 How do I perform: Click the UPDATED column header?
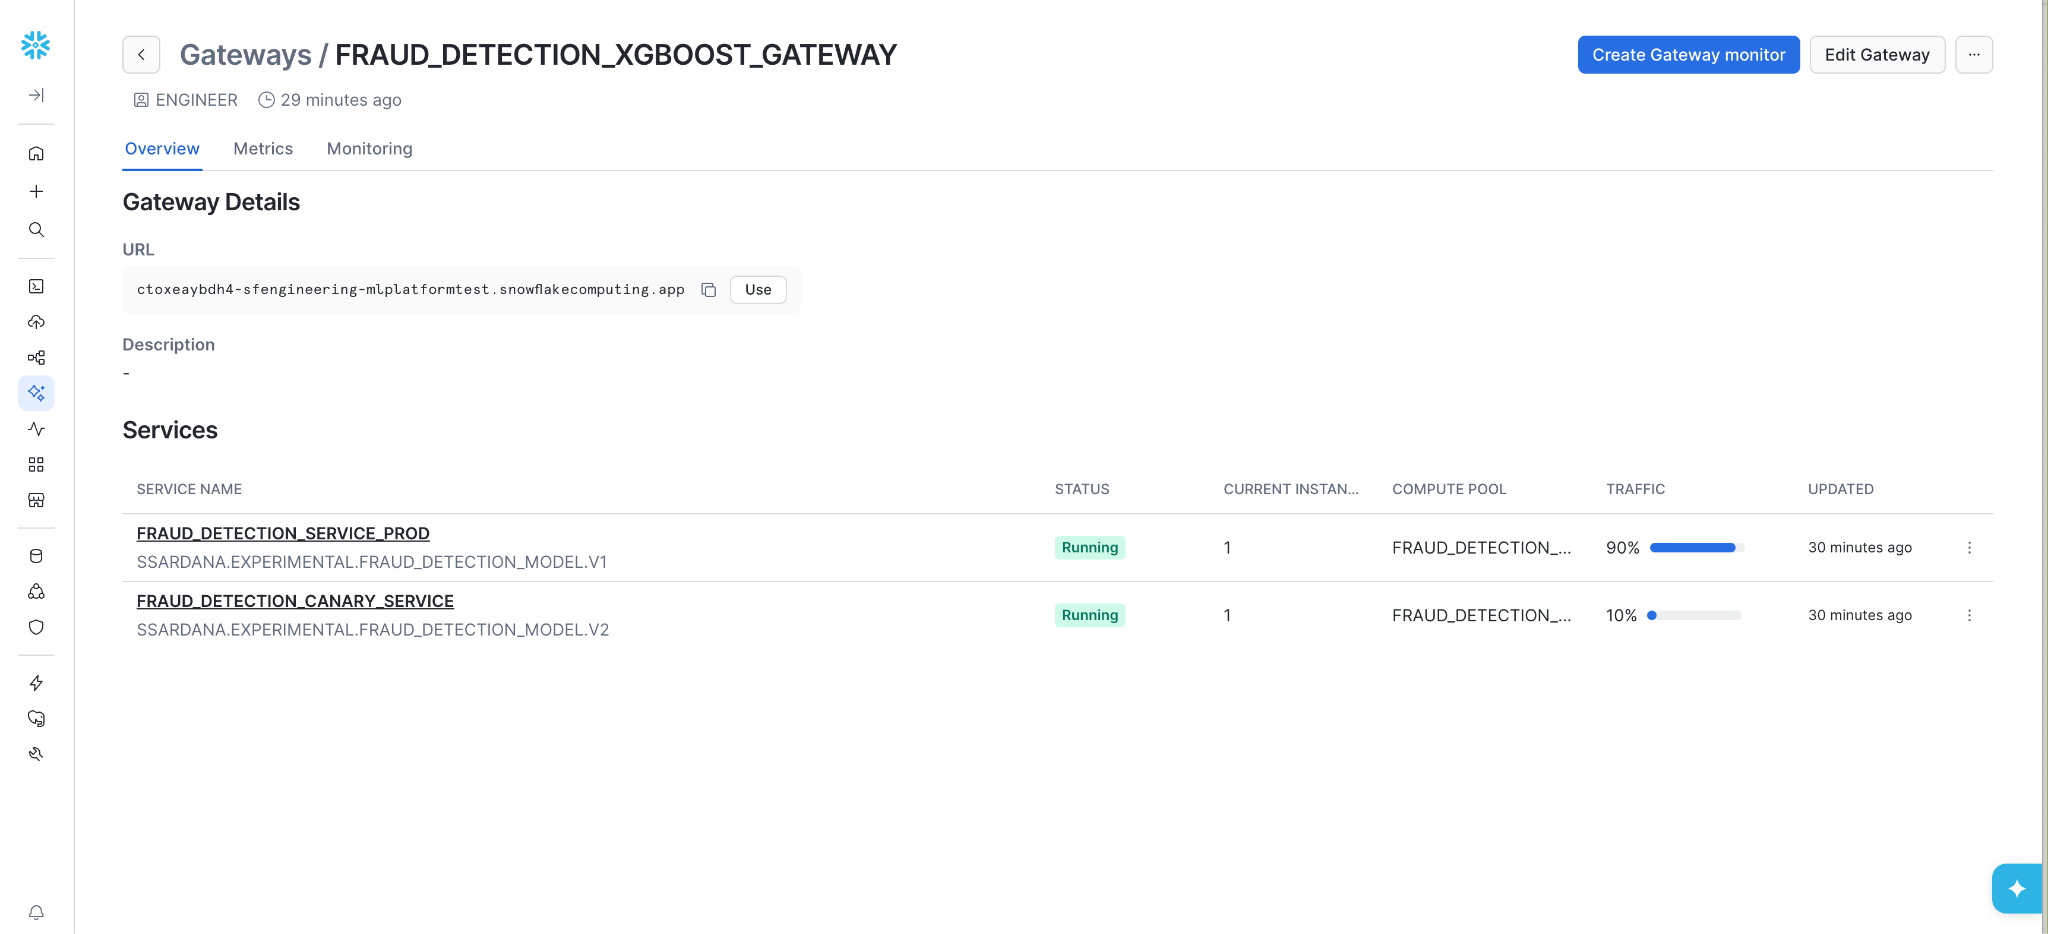point(1840,489)
